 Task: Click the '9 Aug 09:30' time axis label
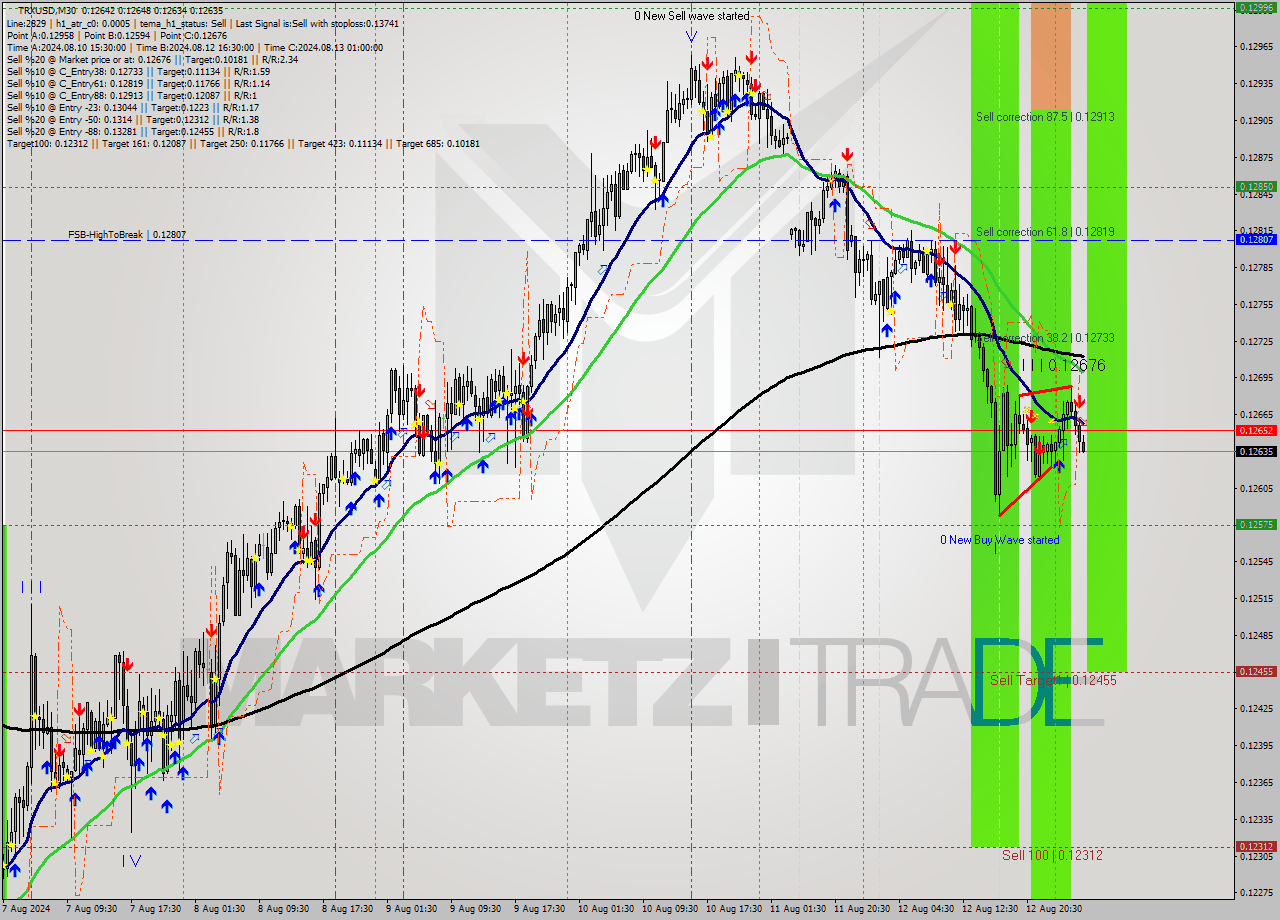click(475, 909)
